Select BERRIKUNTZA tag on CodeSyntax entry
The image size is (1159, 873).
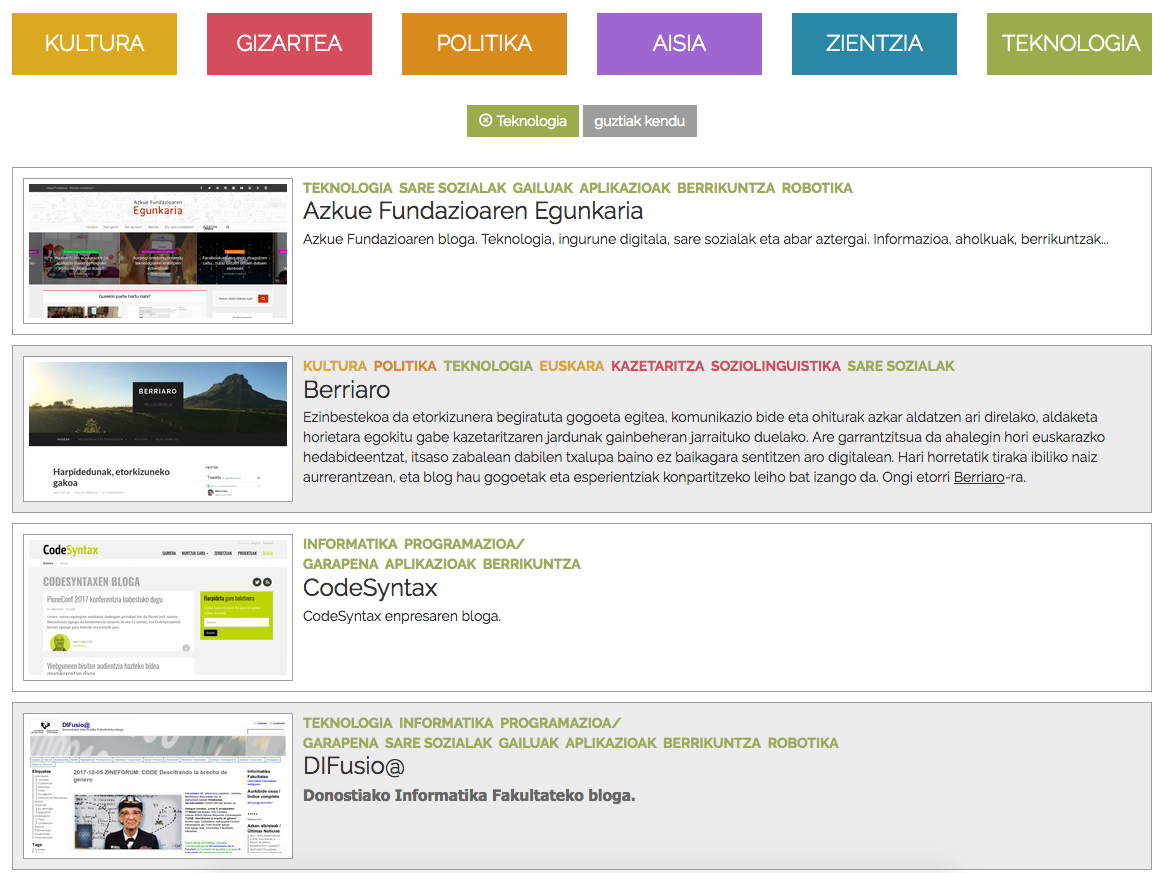[531, 564]
